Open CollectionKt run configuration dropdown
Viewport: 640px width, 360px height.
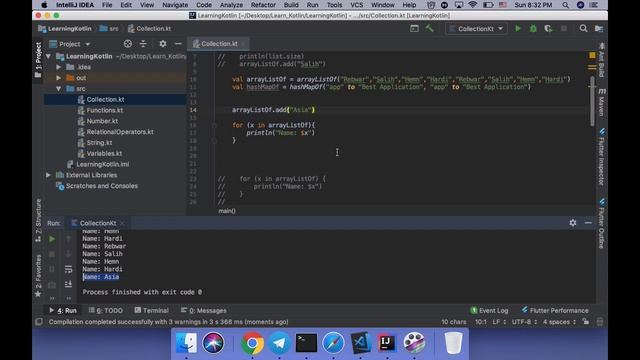pyautogui.click(x=476, y=29)
